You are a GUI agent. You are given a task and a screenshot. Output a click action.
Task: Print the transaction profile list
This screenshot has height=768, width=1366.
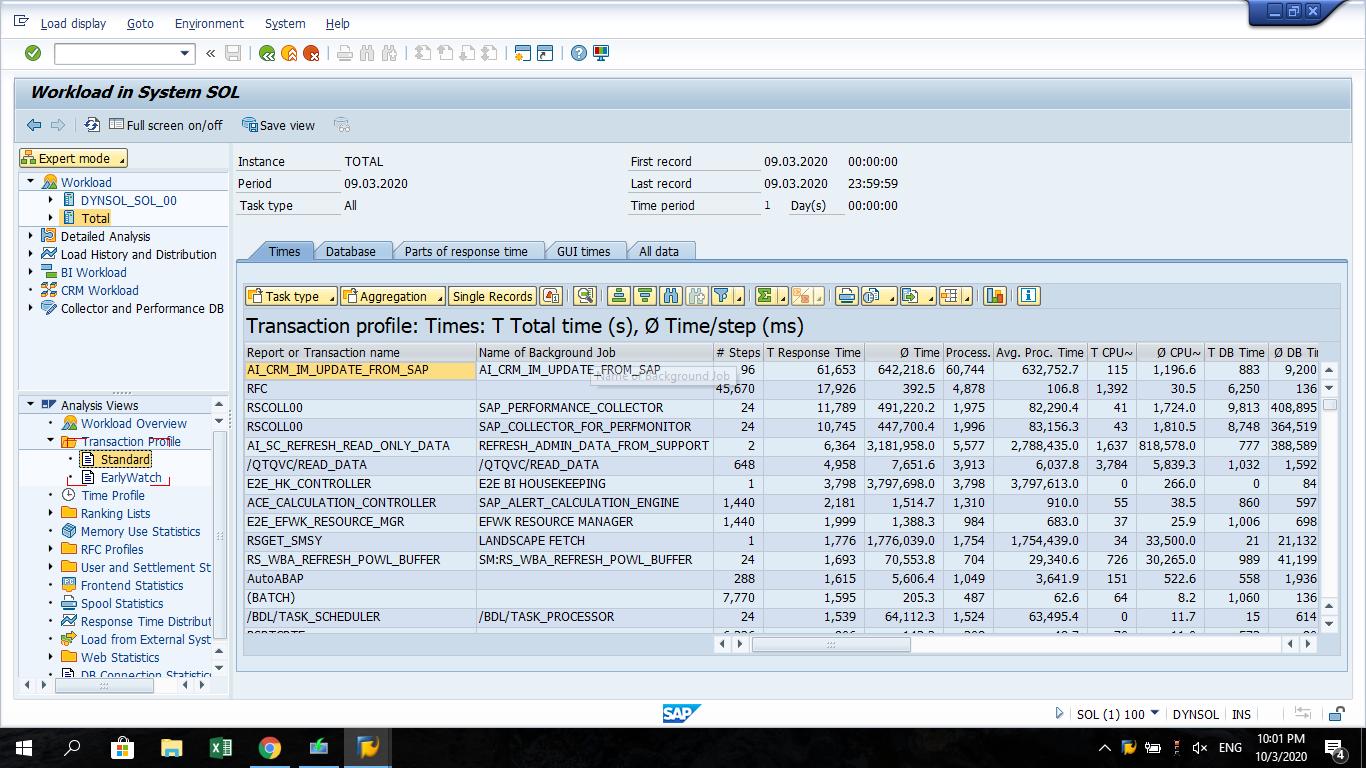point(845,295)
